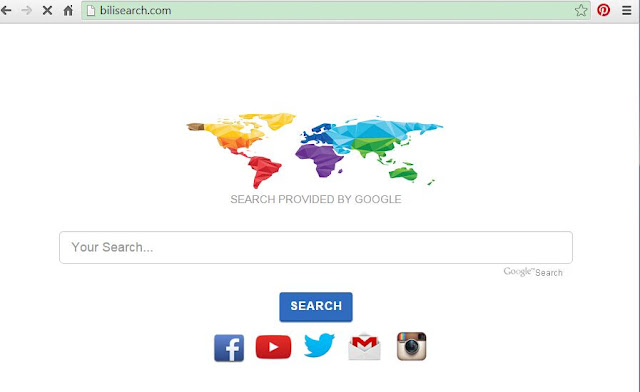Click the page document icon in address bar

(91, 10)
